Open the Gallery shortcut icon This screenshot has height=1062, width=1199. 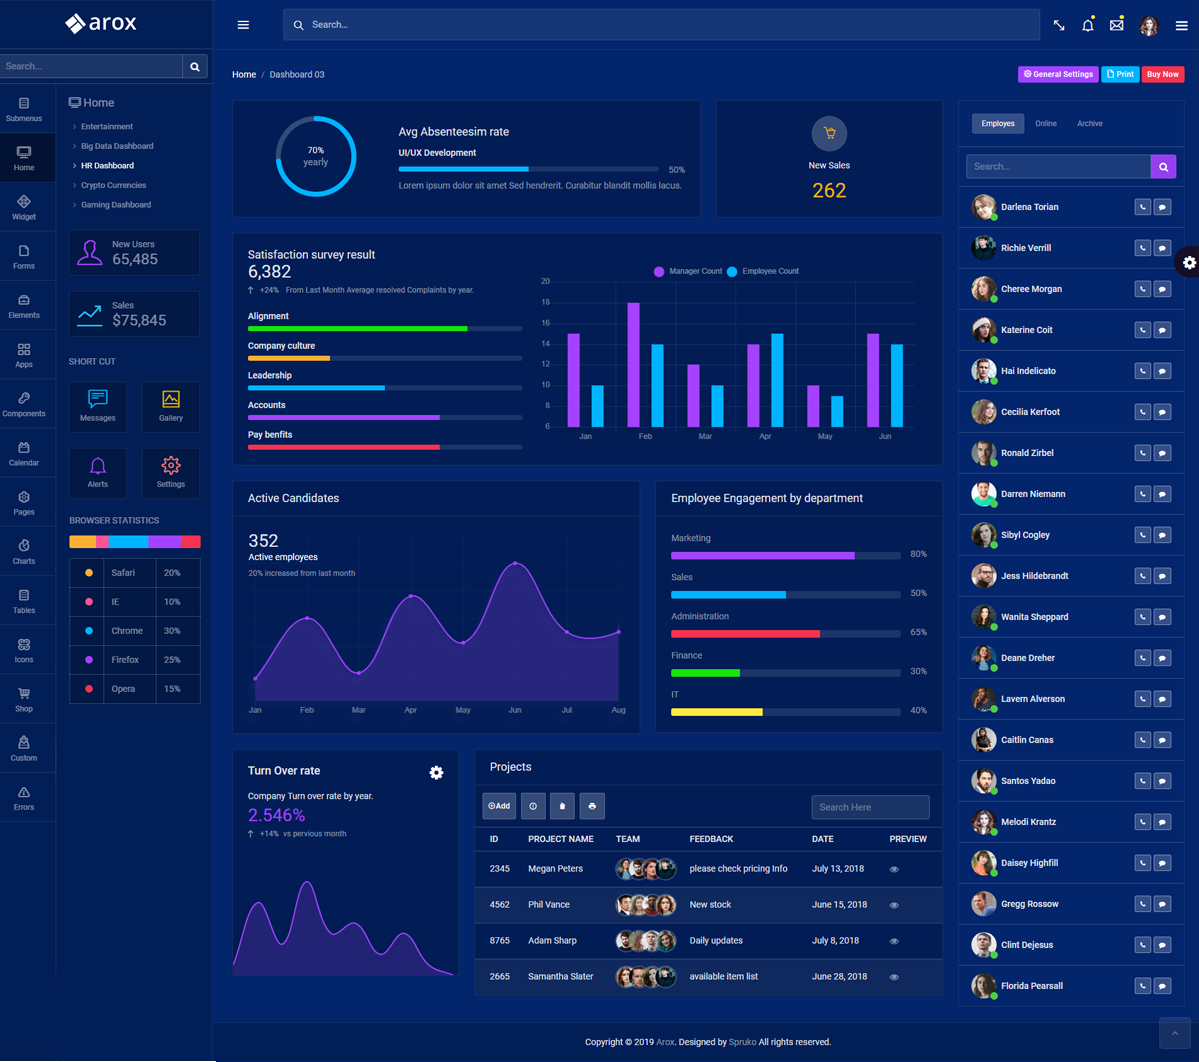click(x=171, y=405)
